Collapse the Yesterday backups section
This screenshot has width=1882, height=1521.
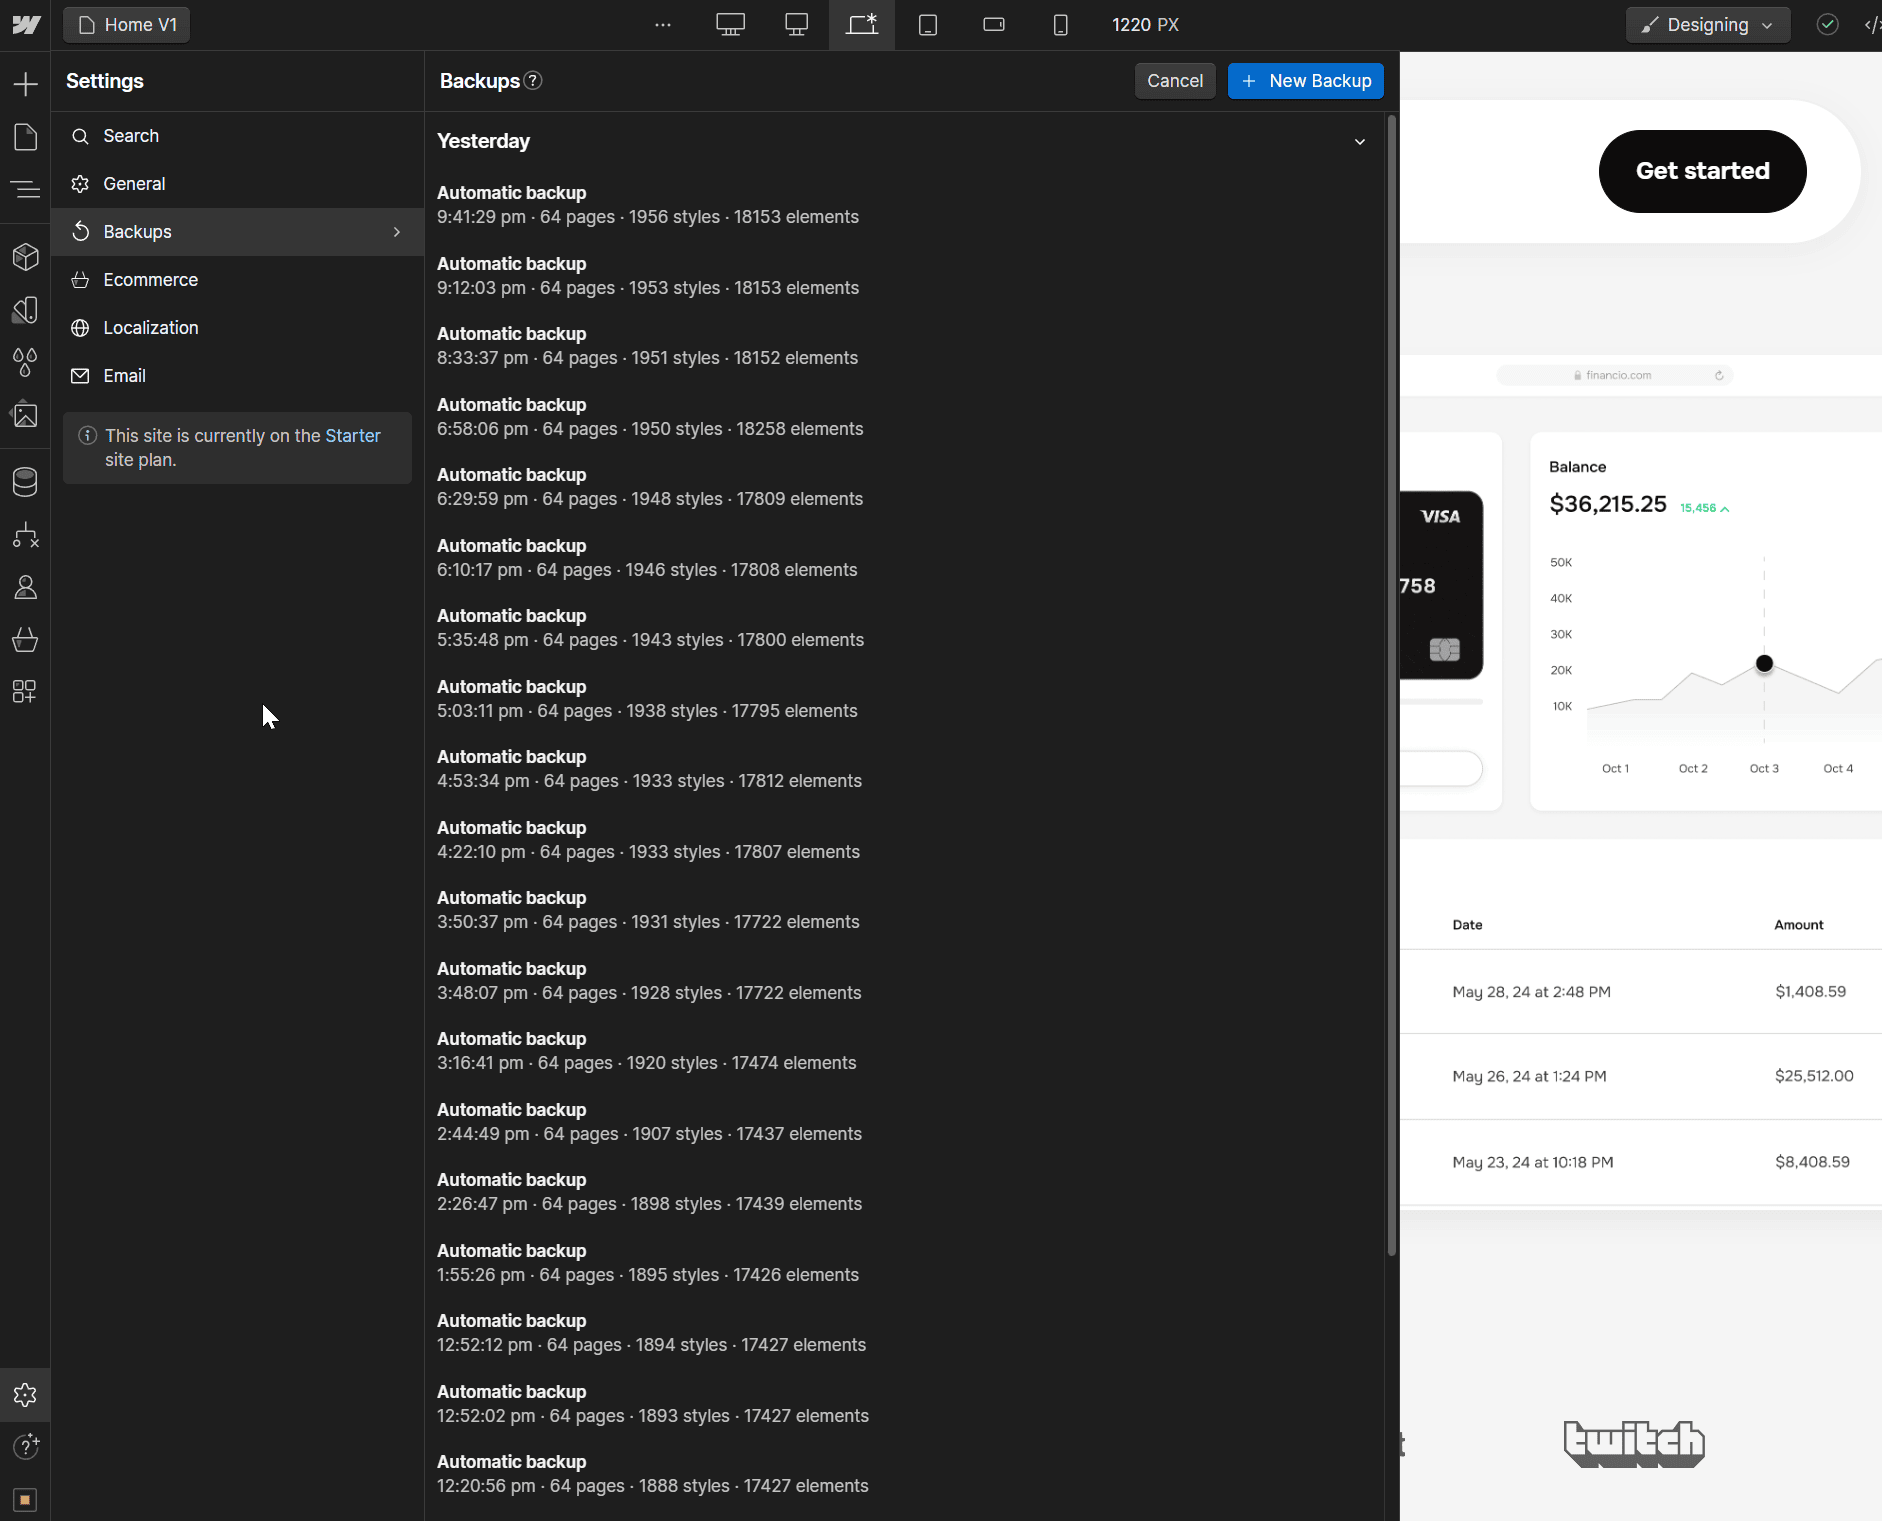click(1360, 142)
